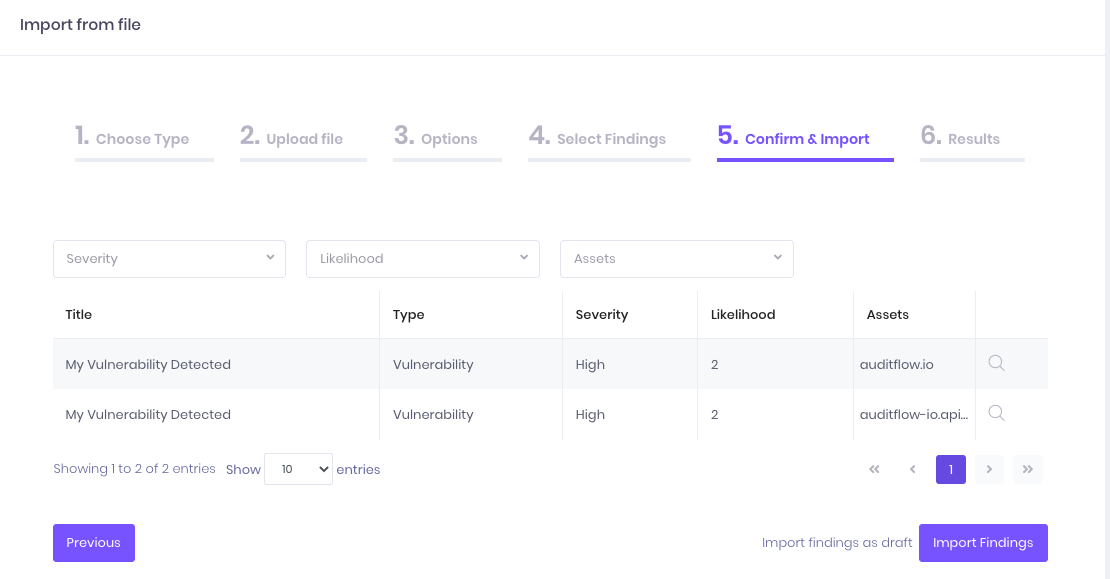Go to the previous page of entries
The image size is (1110, 579).
click(912, 469)
